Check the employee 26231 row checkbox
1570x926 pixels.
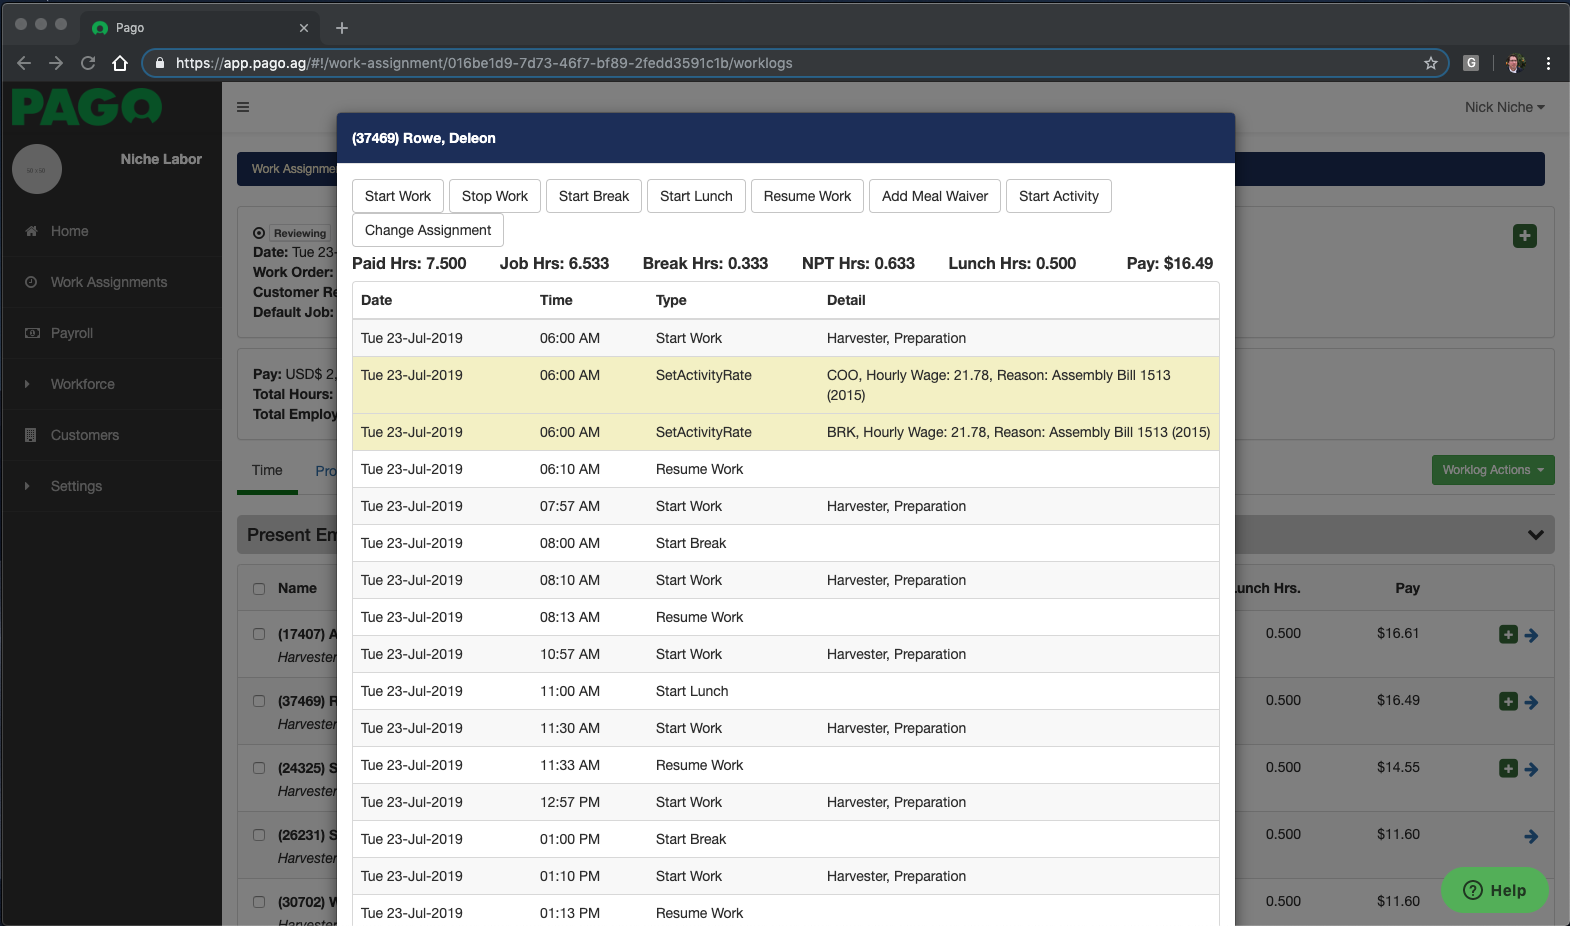(259, 835)
